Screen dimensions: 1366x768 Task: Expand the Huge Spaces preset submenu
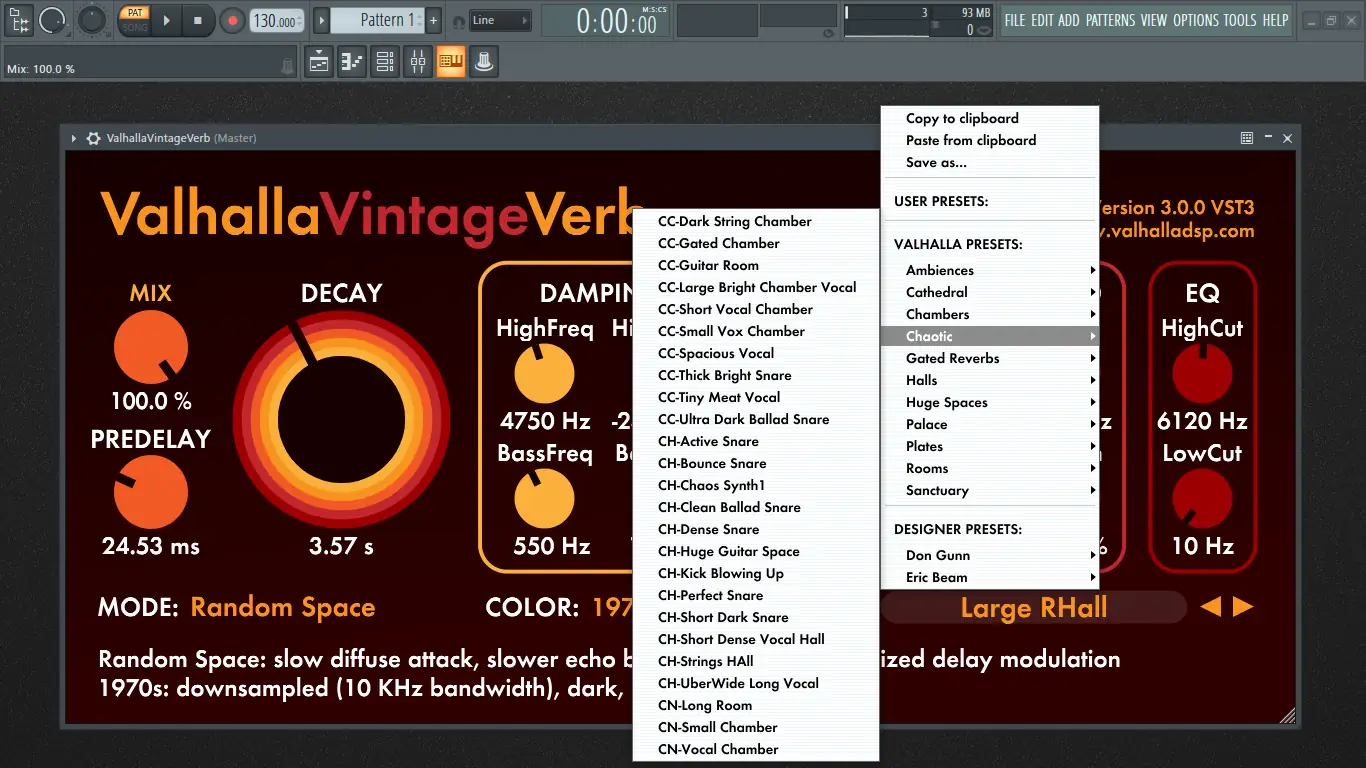click(990, 402)
